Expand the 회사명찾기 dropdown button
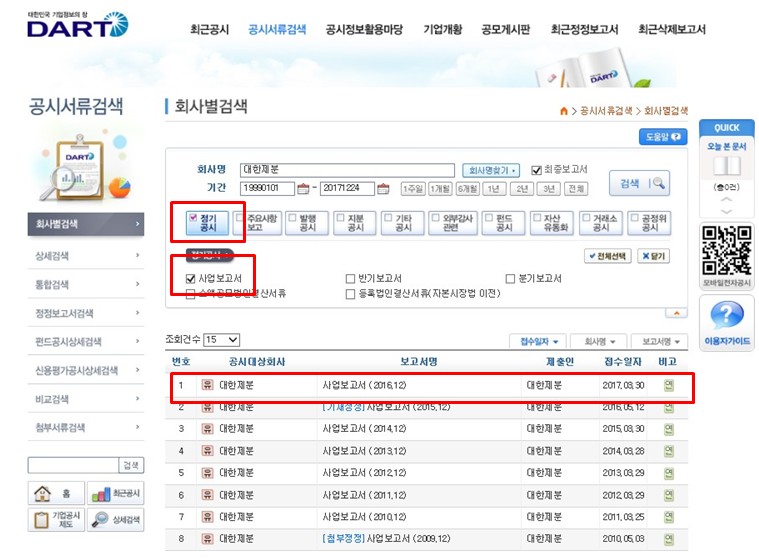Viewport: 759px width, 560px height. tap(490, 171)
